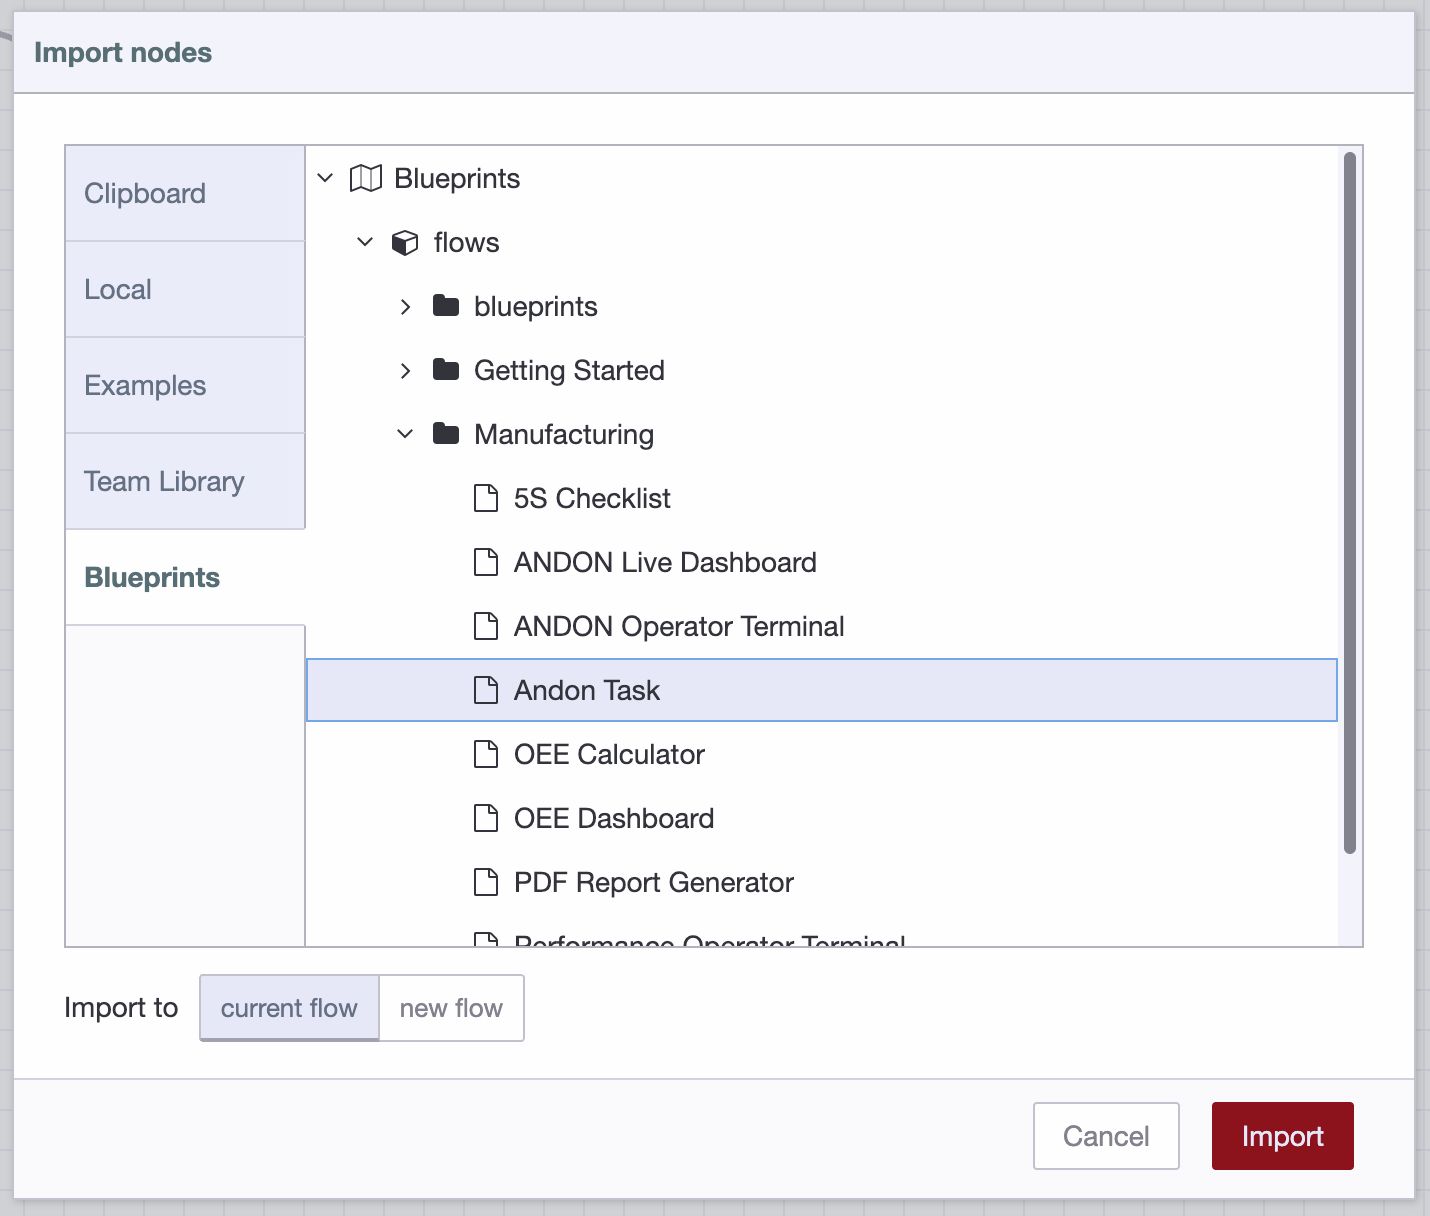Switch import destination to 'new flow'

(x=451, y=1008)
